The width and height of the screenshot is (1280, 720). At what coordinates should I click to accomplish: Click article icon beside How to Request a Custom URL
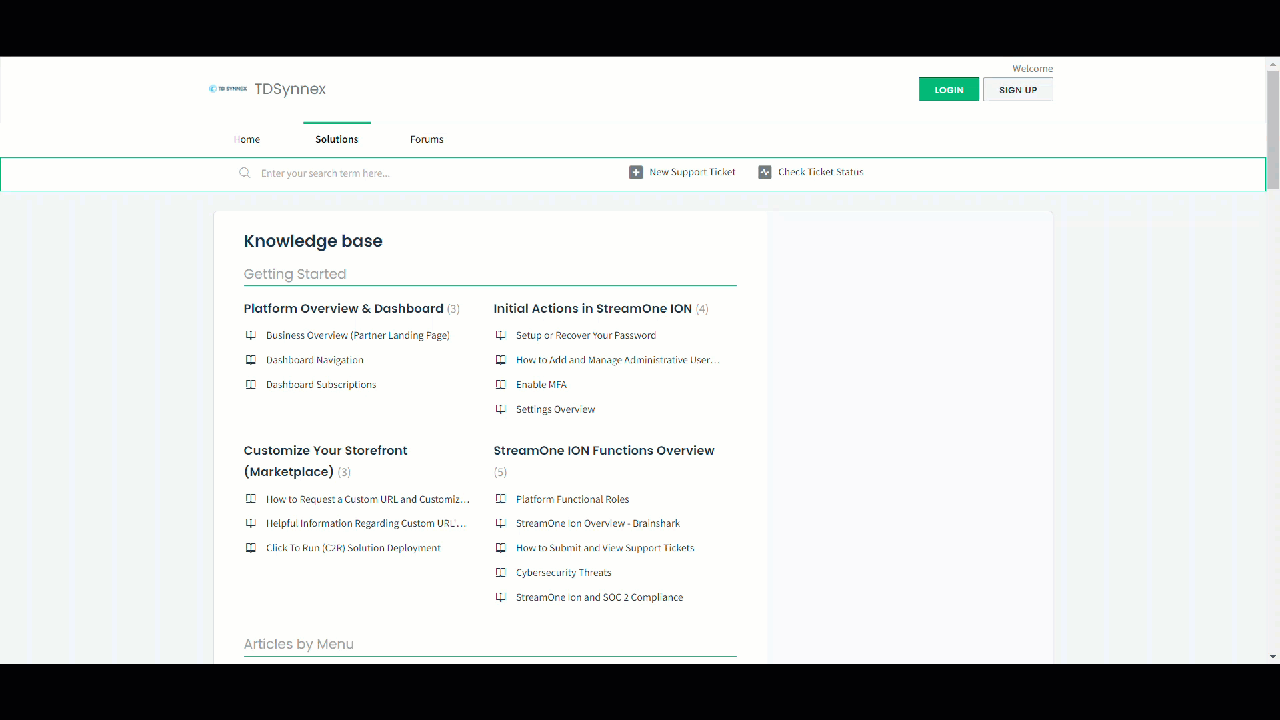[x=251, y=499]
